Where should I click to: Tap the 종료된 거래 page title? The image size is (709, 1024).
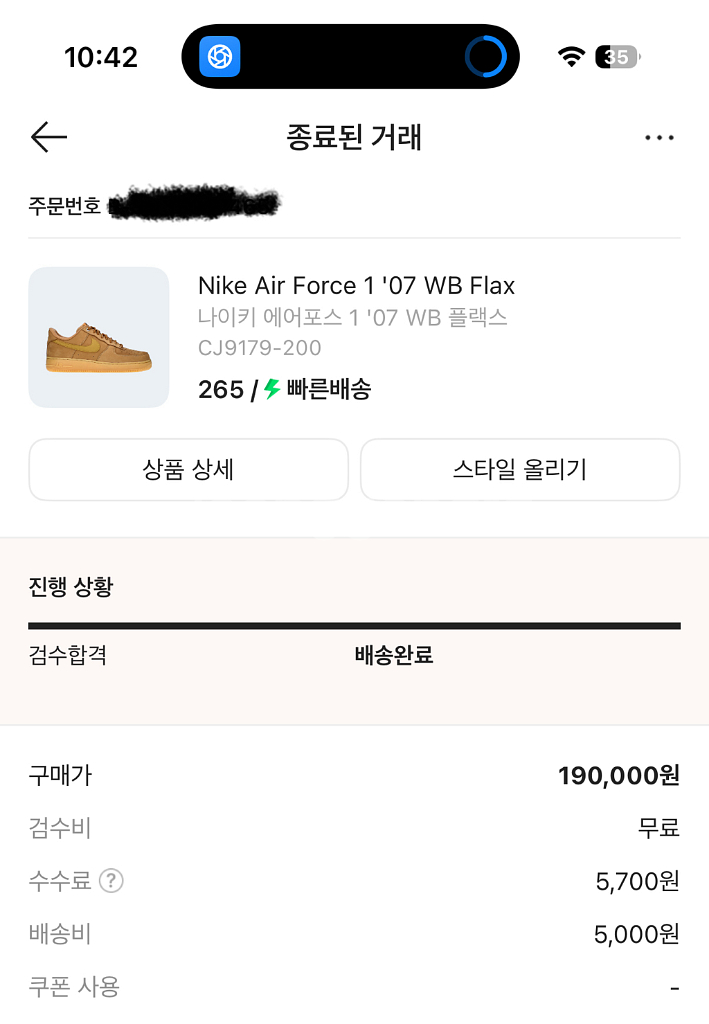(354, 137)
